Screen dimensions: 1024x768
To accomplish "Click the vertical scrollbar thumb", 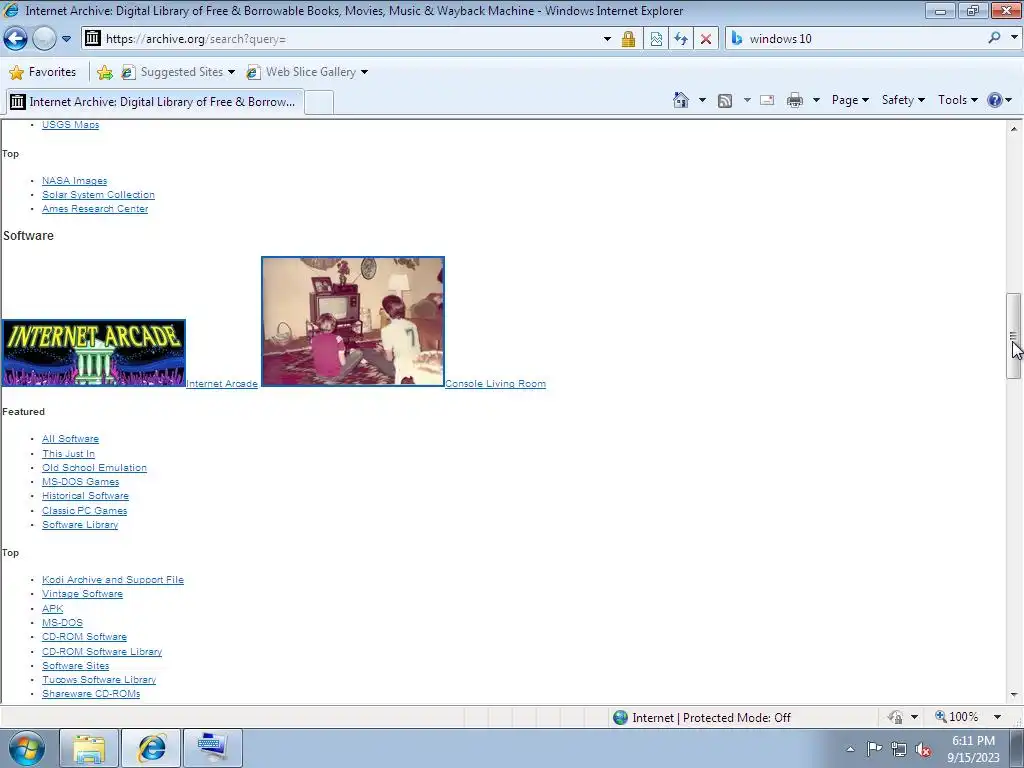I will point(1014,336).
